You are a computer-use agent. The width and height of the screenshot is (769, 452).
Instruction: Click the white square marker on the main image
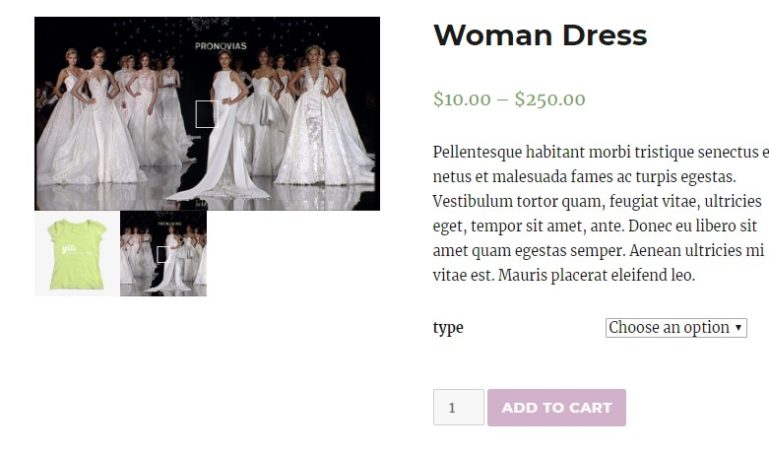point(205,114)
